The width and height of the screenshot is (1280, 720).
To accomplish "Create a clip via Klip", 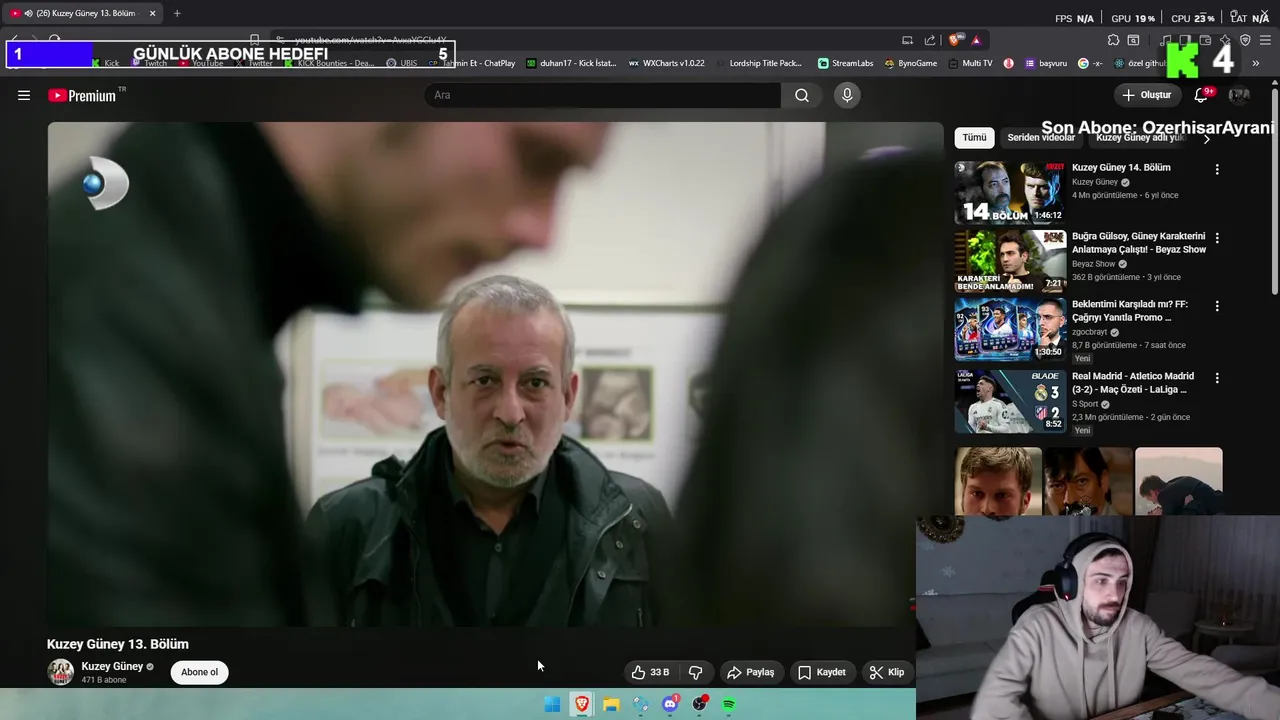I will pyautogui.click(x=886, y=672).
